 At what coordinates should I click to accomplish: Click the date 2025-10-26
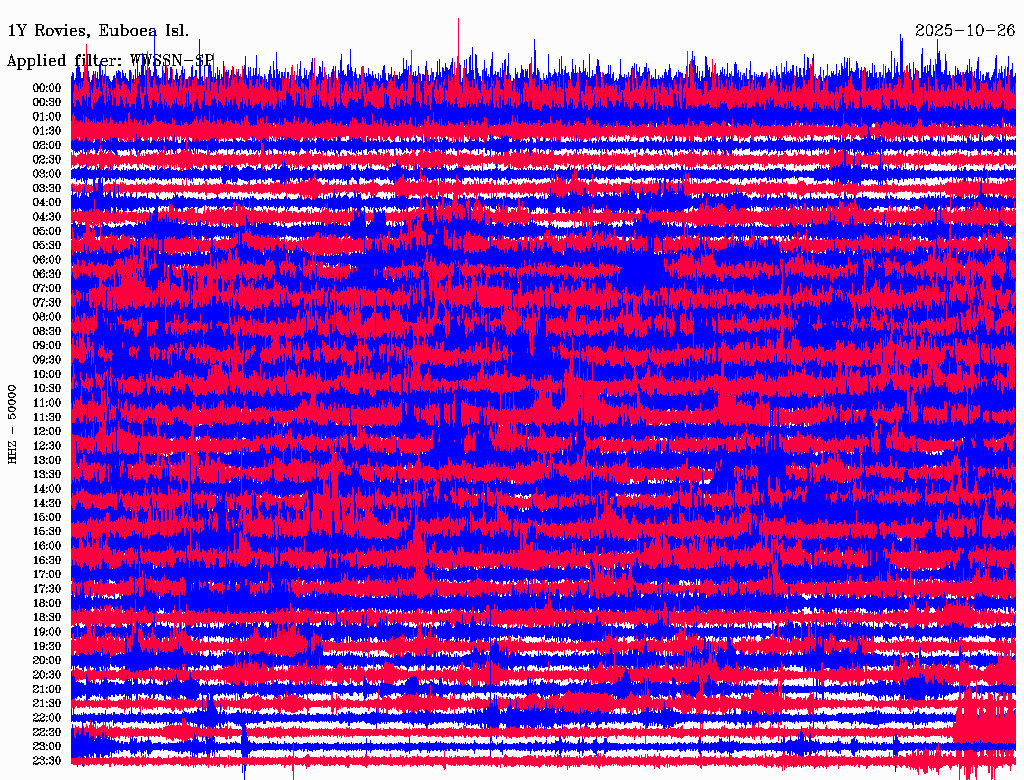click(x=964, y=31)
